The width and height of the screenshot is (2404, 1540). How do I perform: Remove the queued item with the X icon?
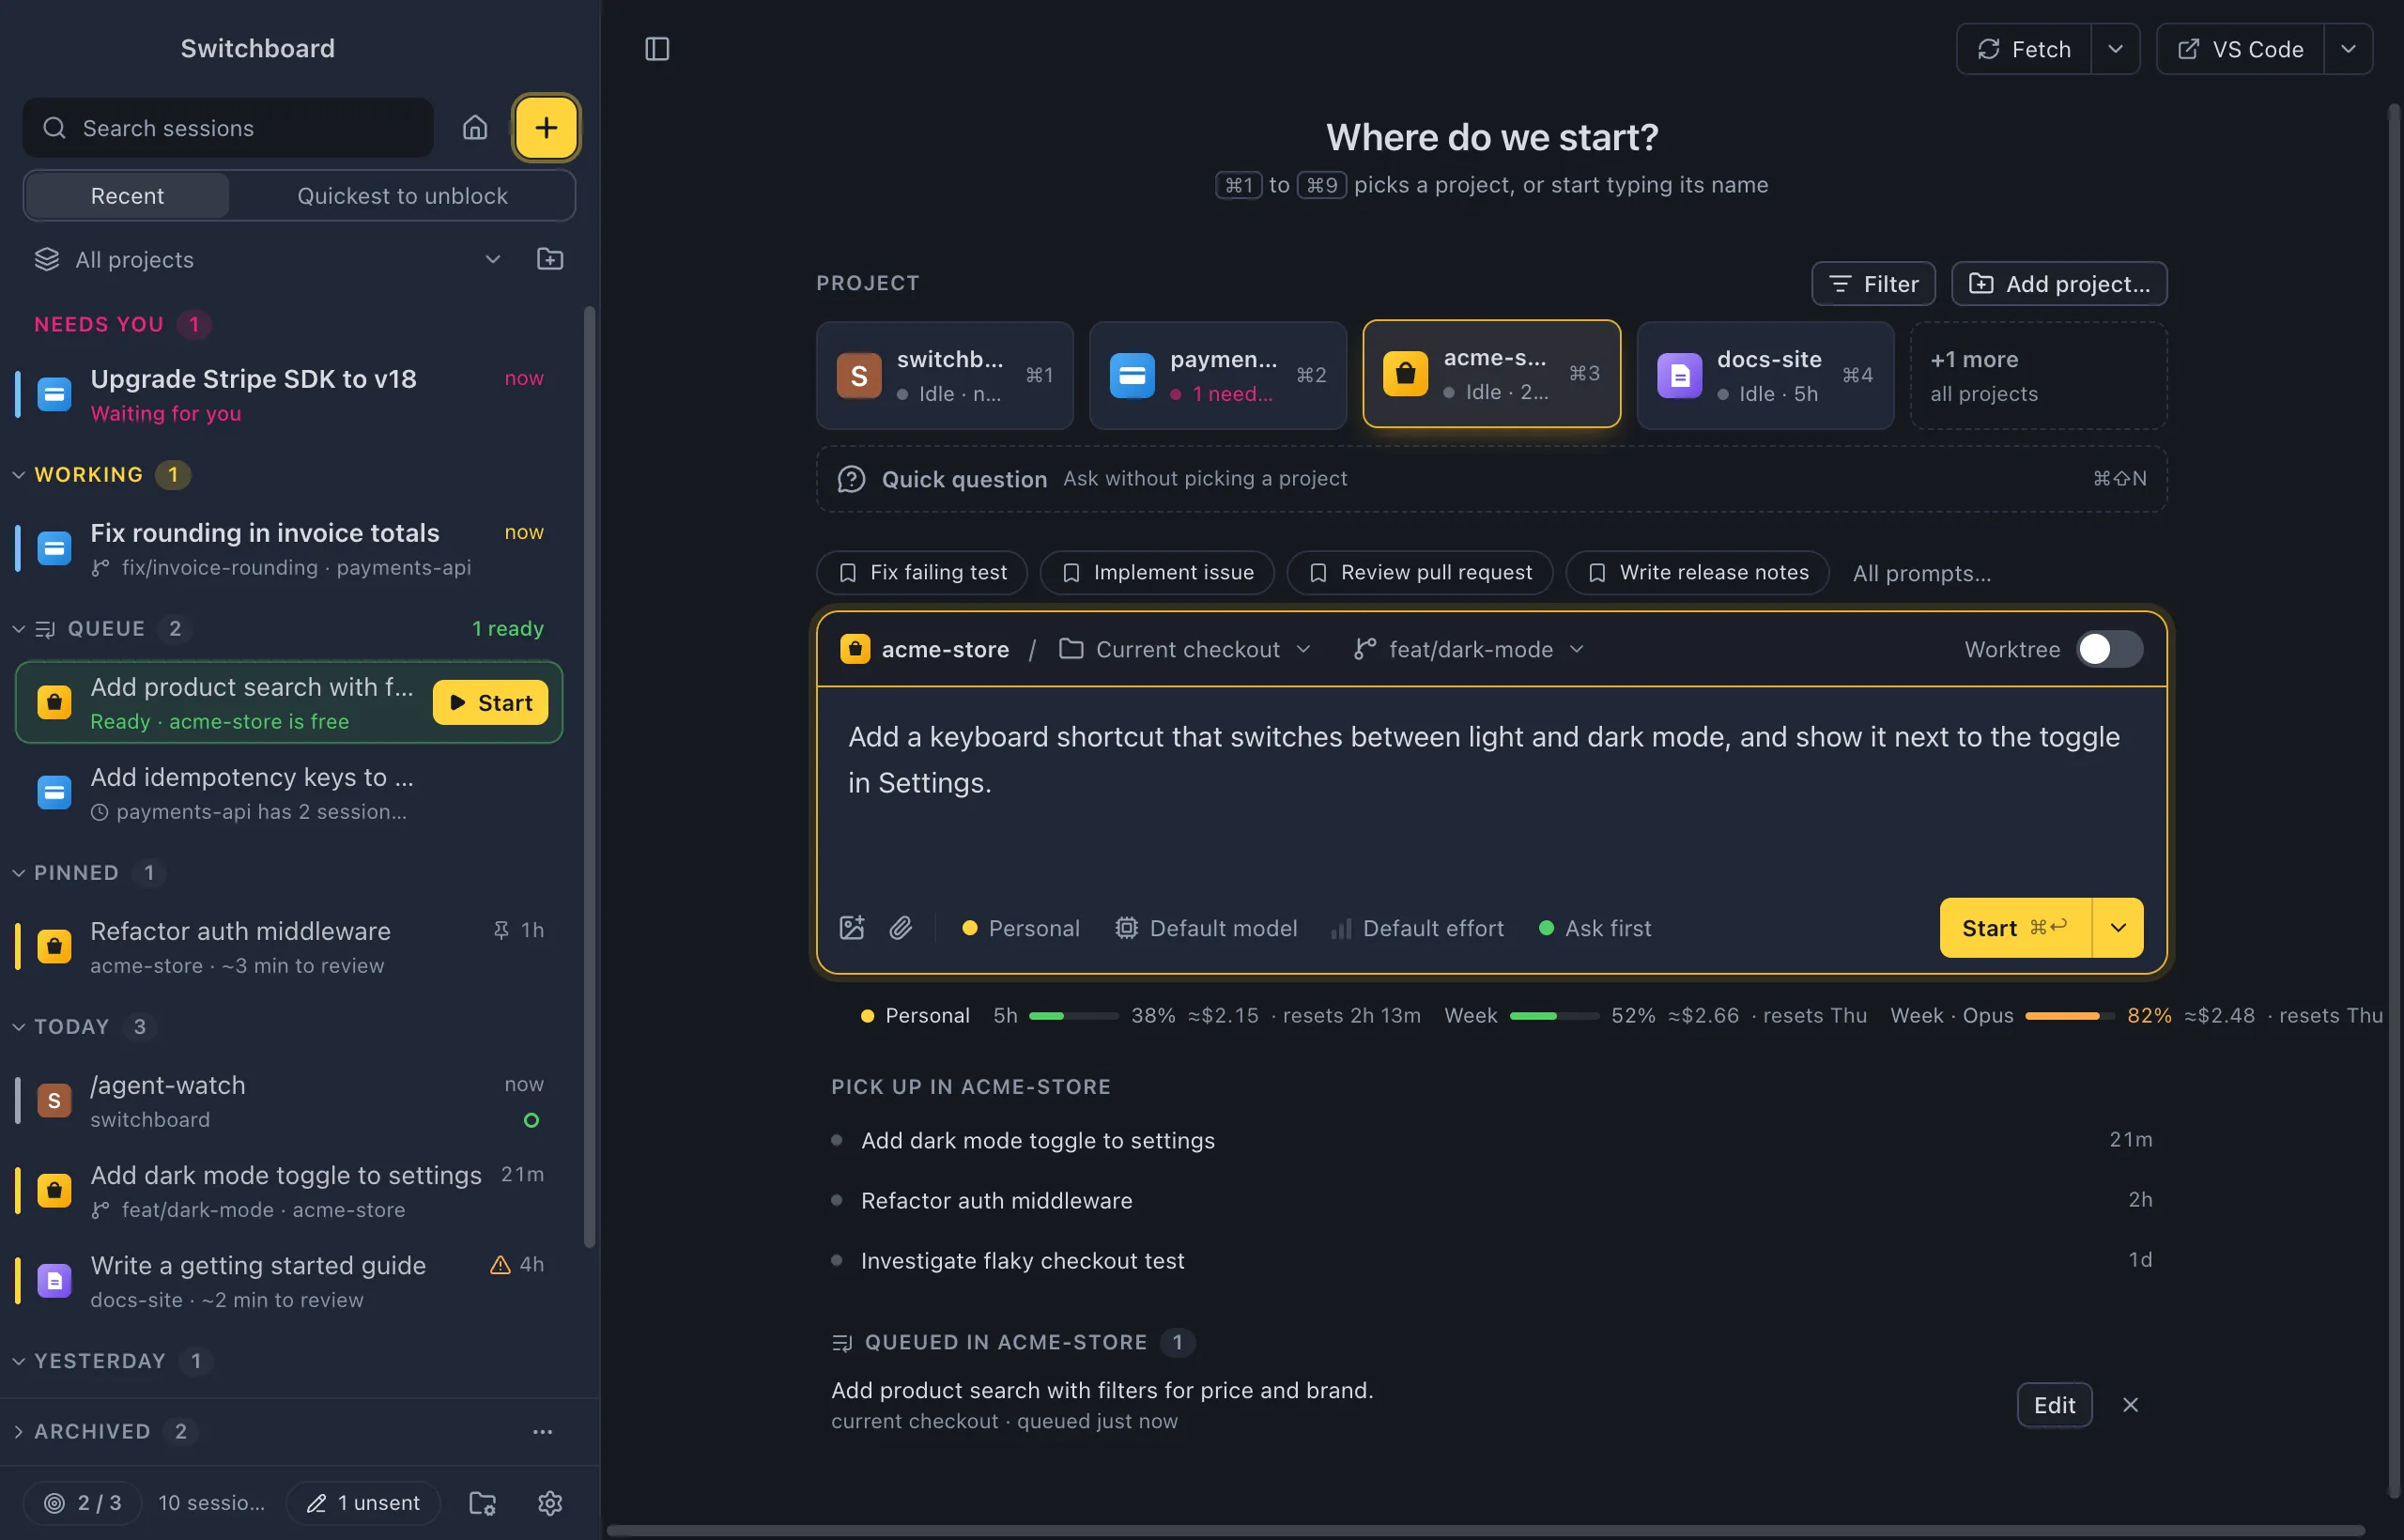2131,1405
